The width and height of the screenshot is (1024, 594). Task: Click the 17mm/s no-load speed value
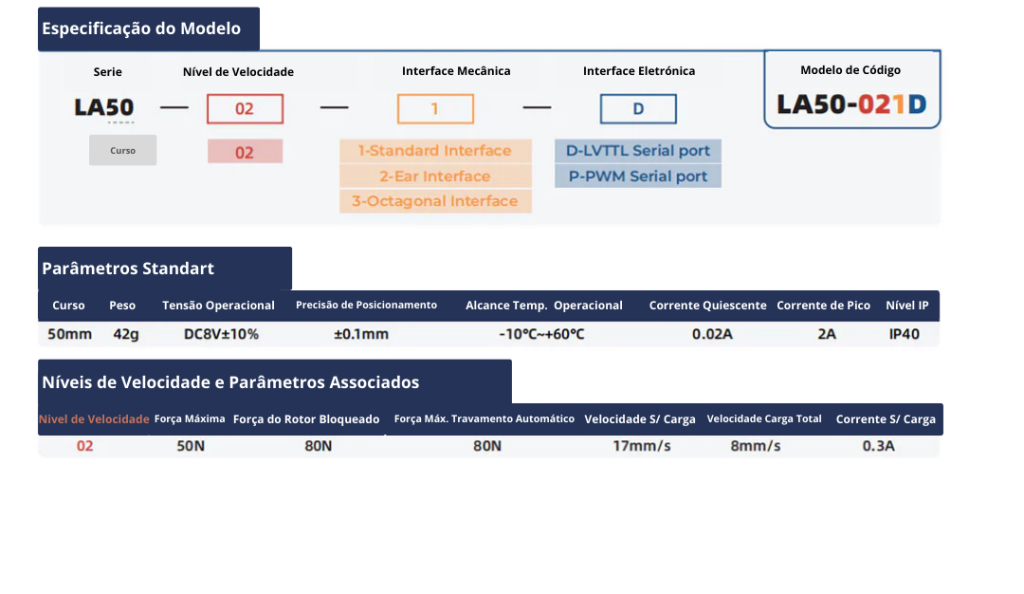tap(641, 446)
